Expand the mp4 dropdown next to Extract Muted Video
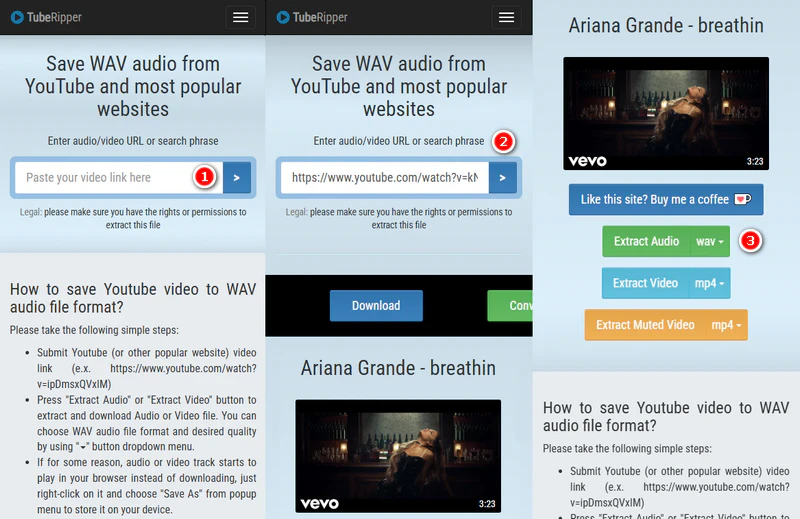This screenshot has height=519, width=800. tap(726, 326)
